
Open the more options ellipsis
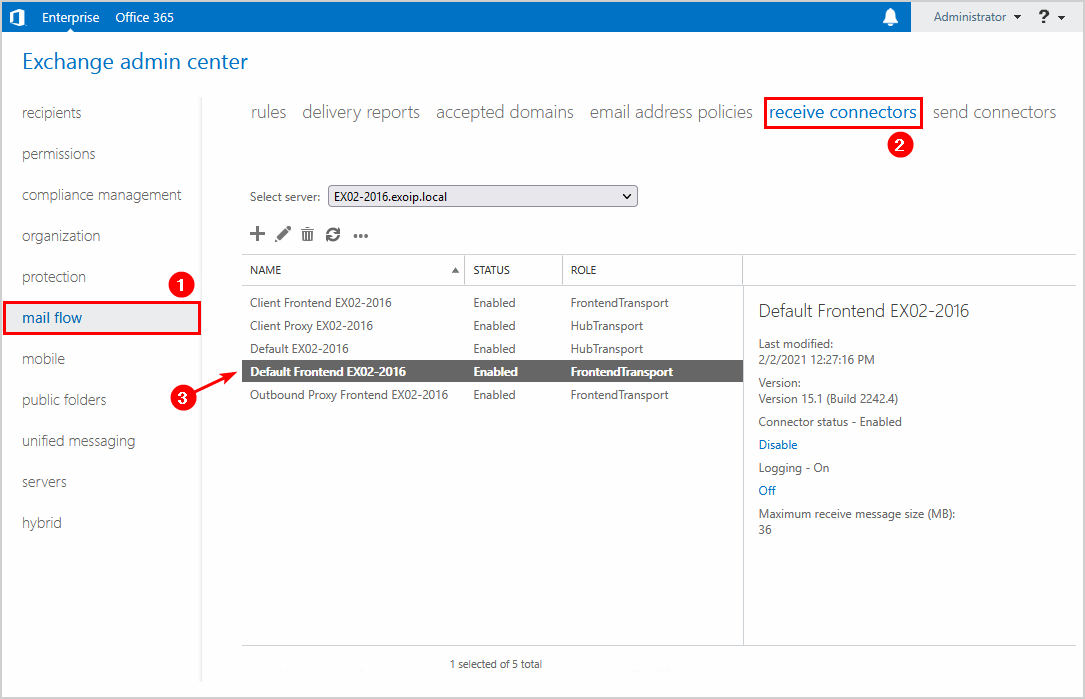coord(361,236)
